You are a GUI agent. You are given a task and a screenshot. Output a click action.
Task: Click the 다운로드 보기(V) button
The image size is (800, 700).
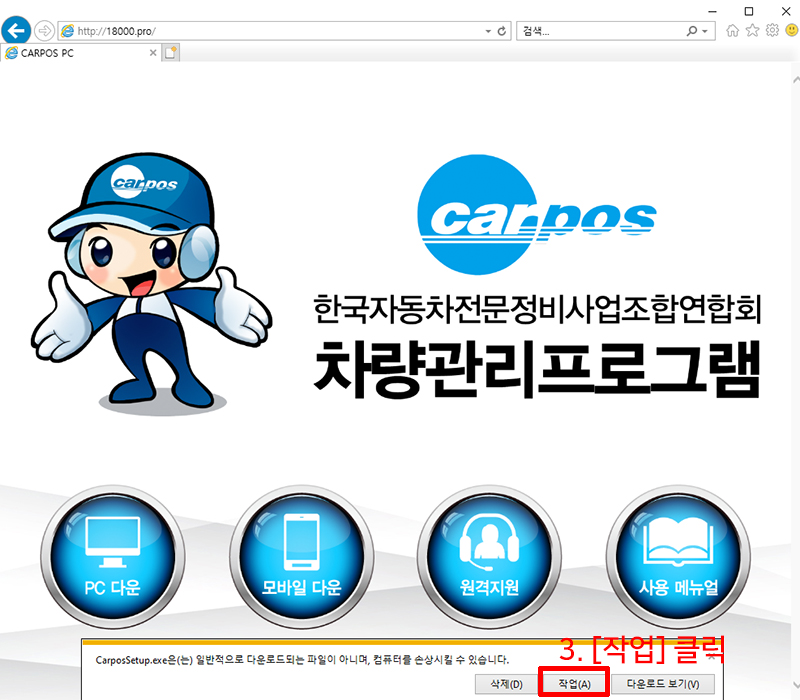663,684
